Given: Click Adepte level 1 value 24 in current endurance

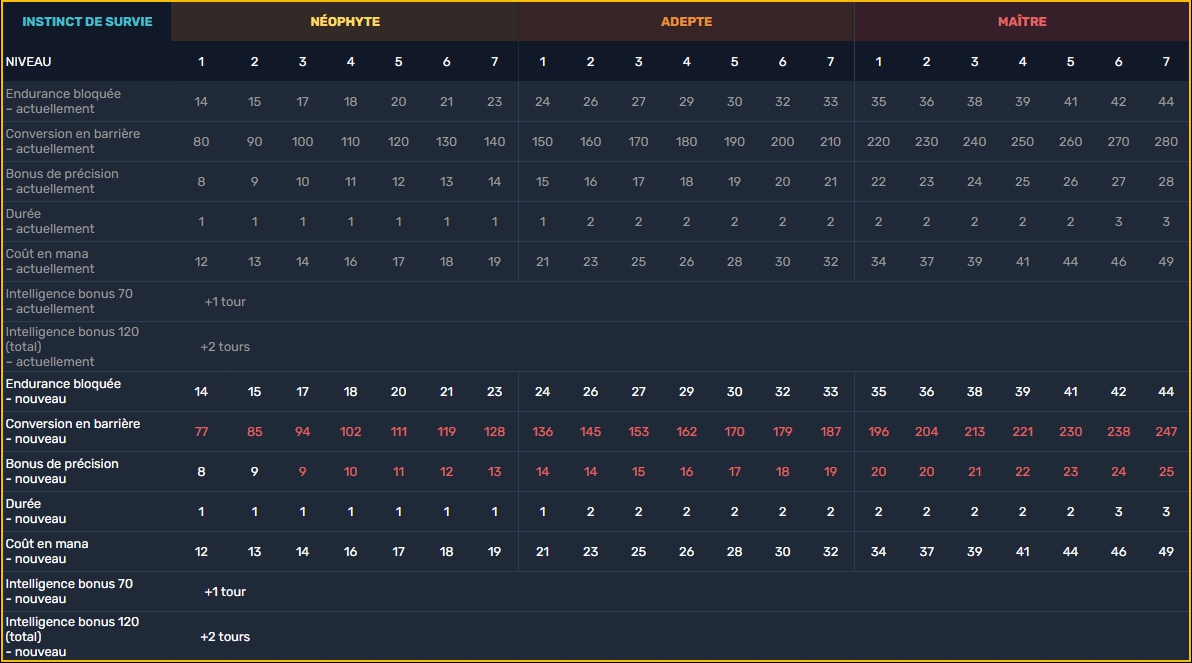Looking at the screenshot, I should (x=543, y=101).
